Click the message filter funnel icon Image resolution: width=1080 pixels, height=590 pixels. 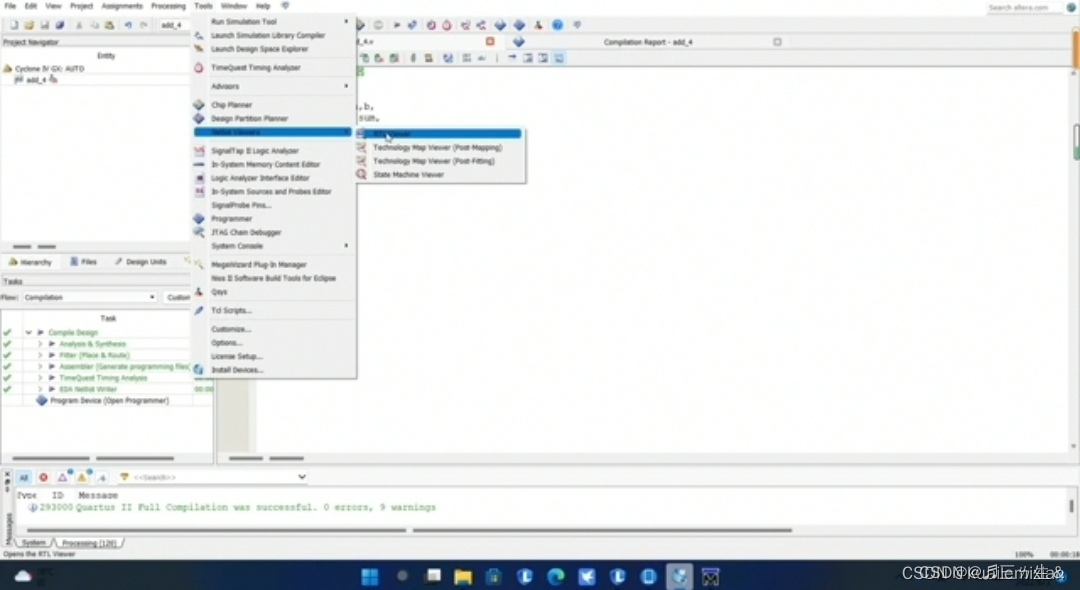pos(125,476)
